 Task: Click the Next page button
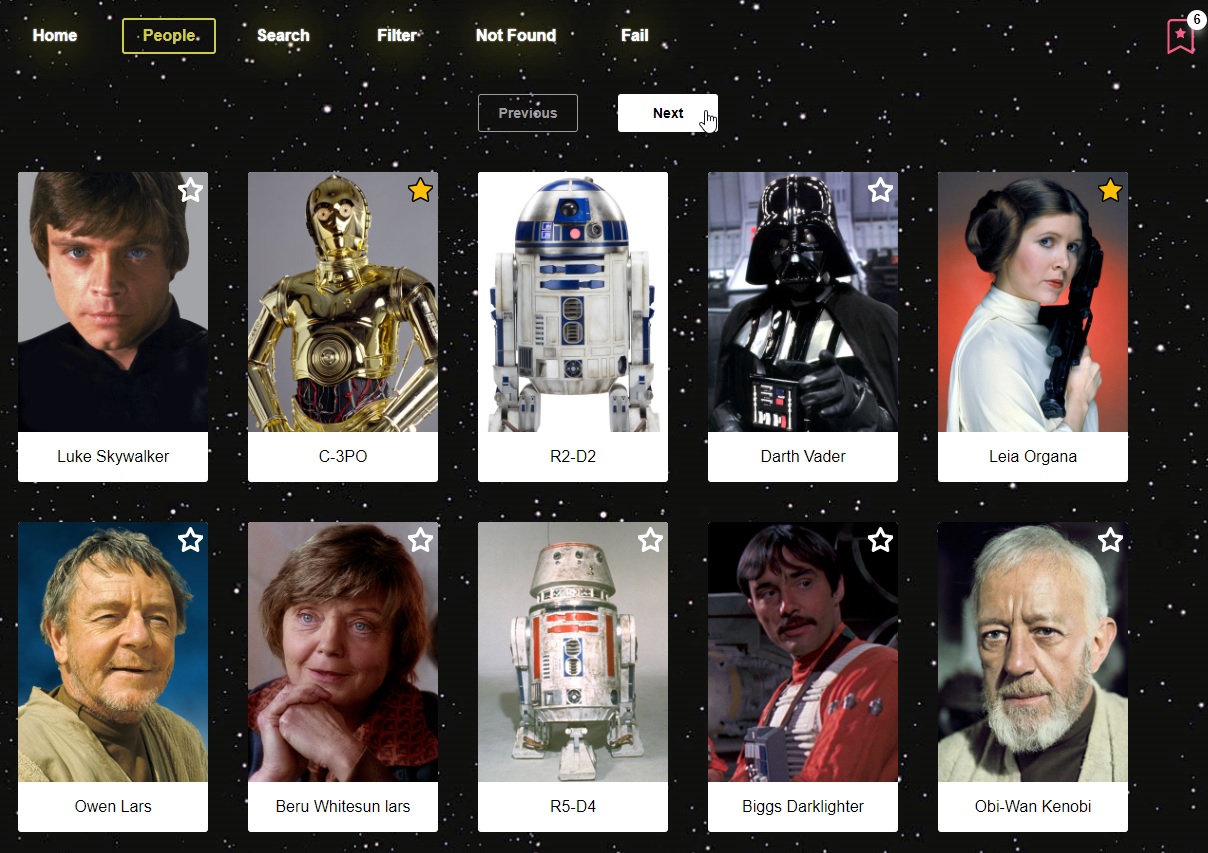tap(668, 113)
